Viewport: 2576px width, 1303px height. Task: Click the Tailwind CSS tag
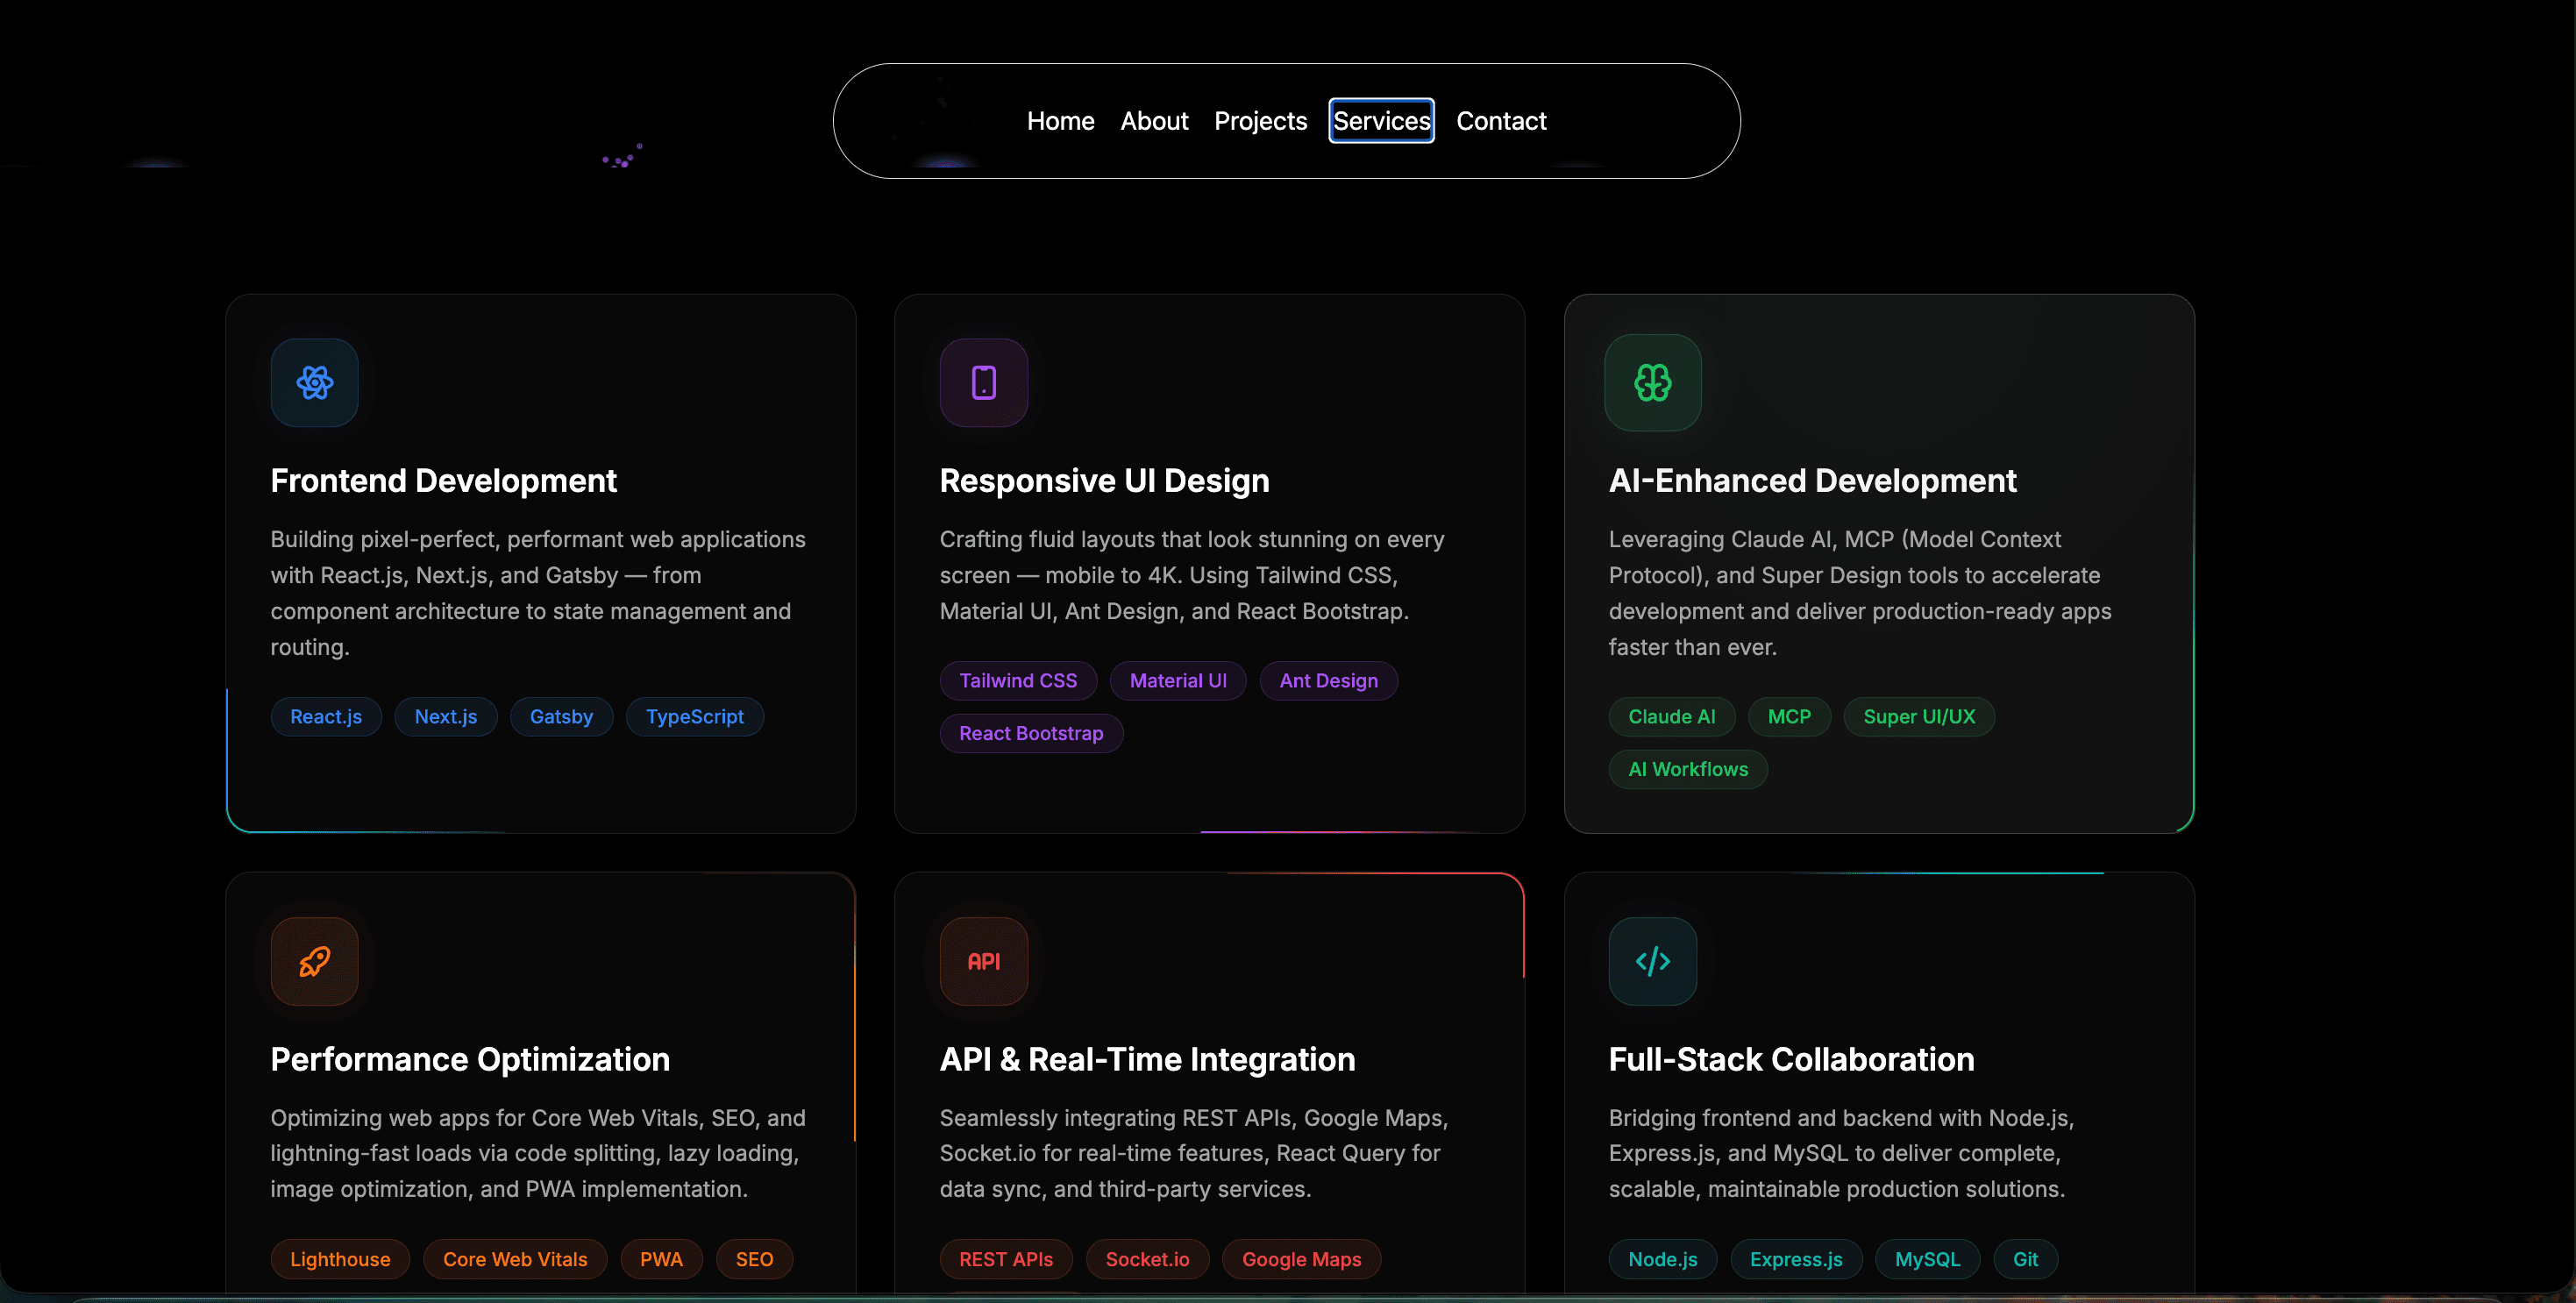click(x=1018, y=681)
